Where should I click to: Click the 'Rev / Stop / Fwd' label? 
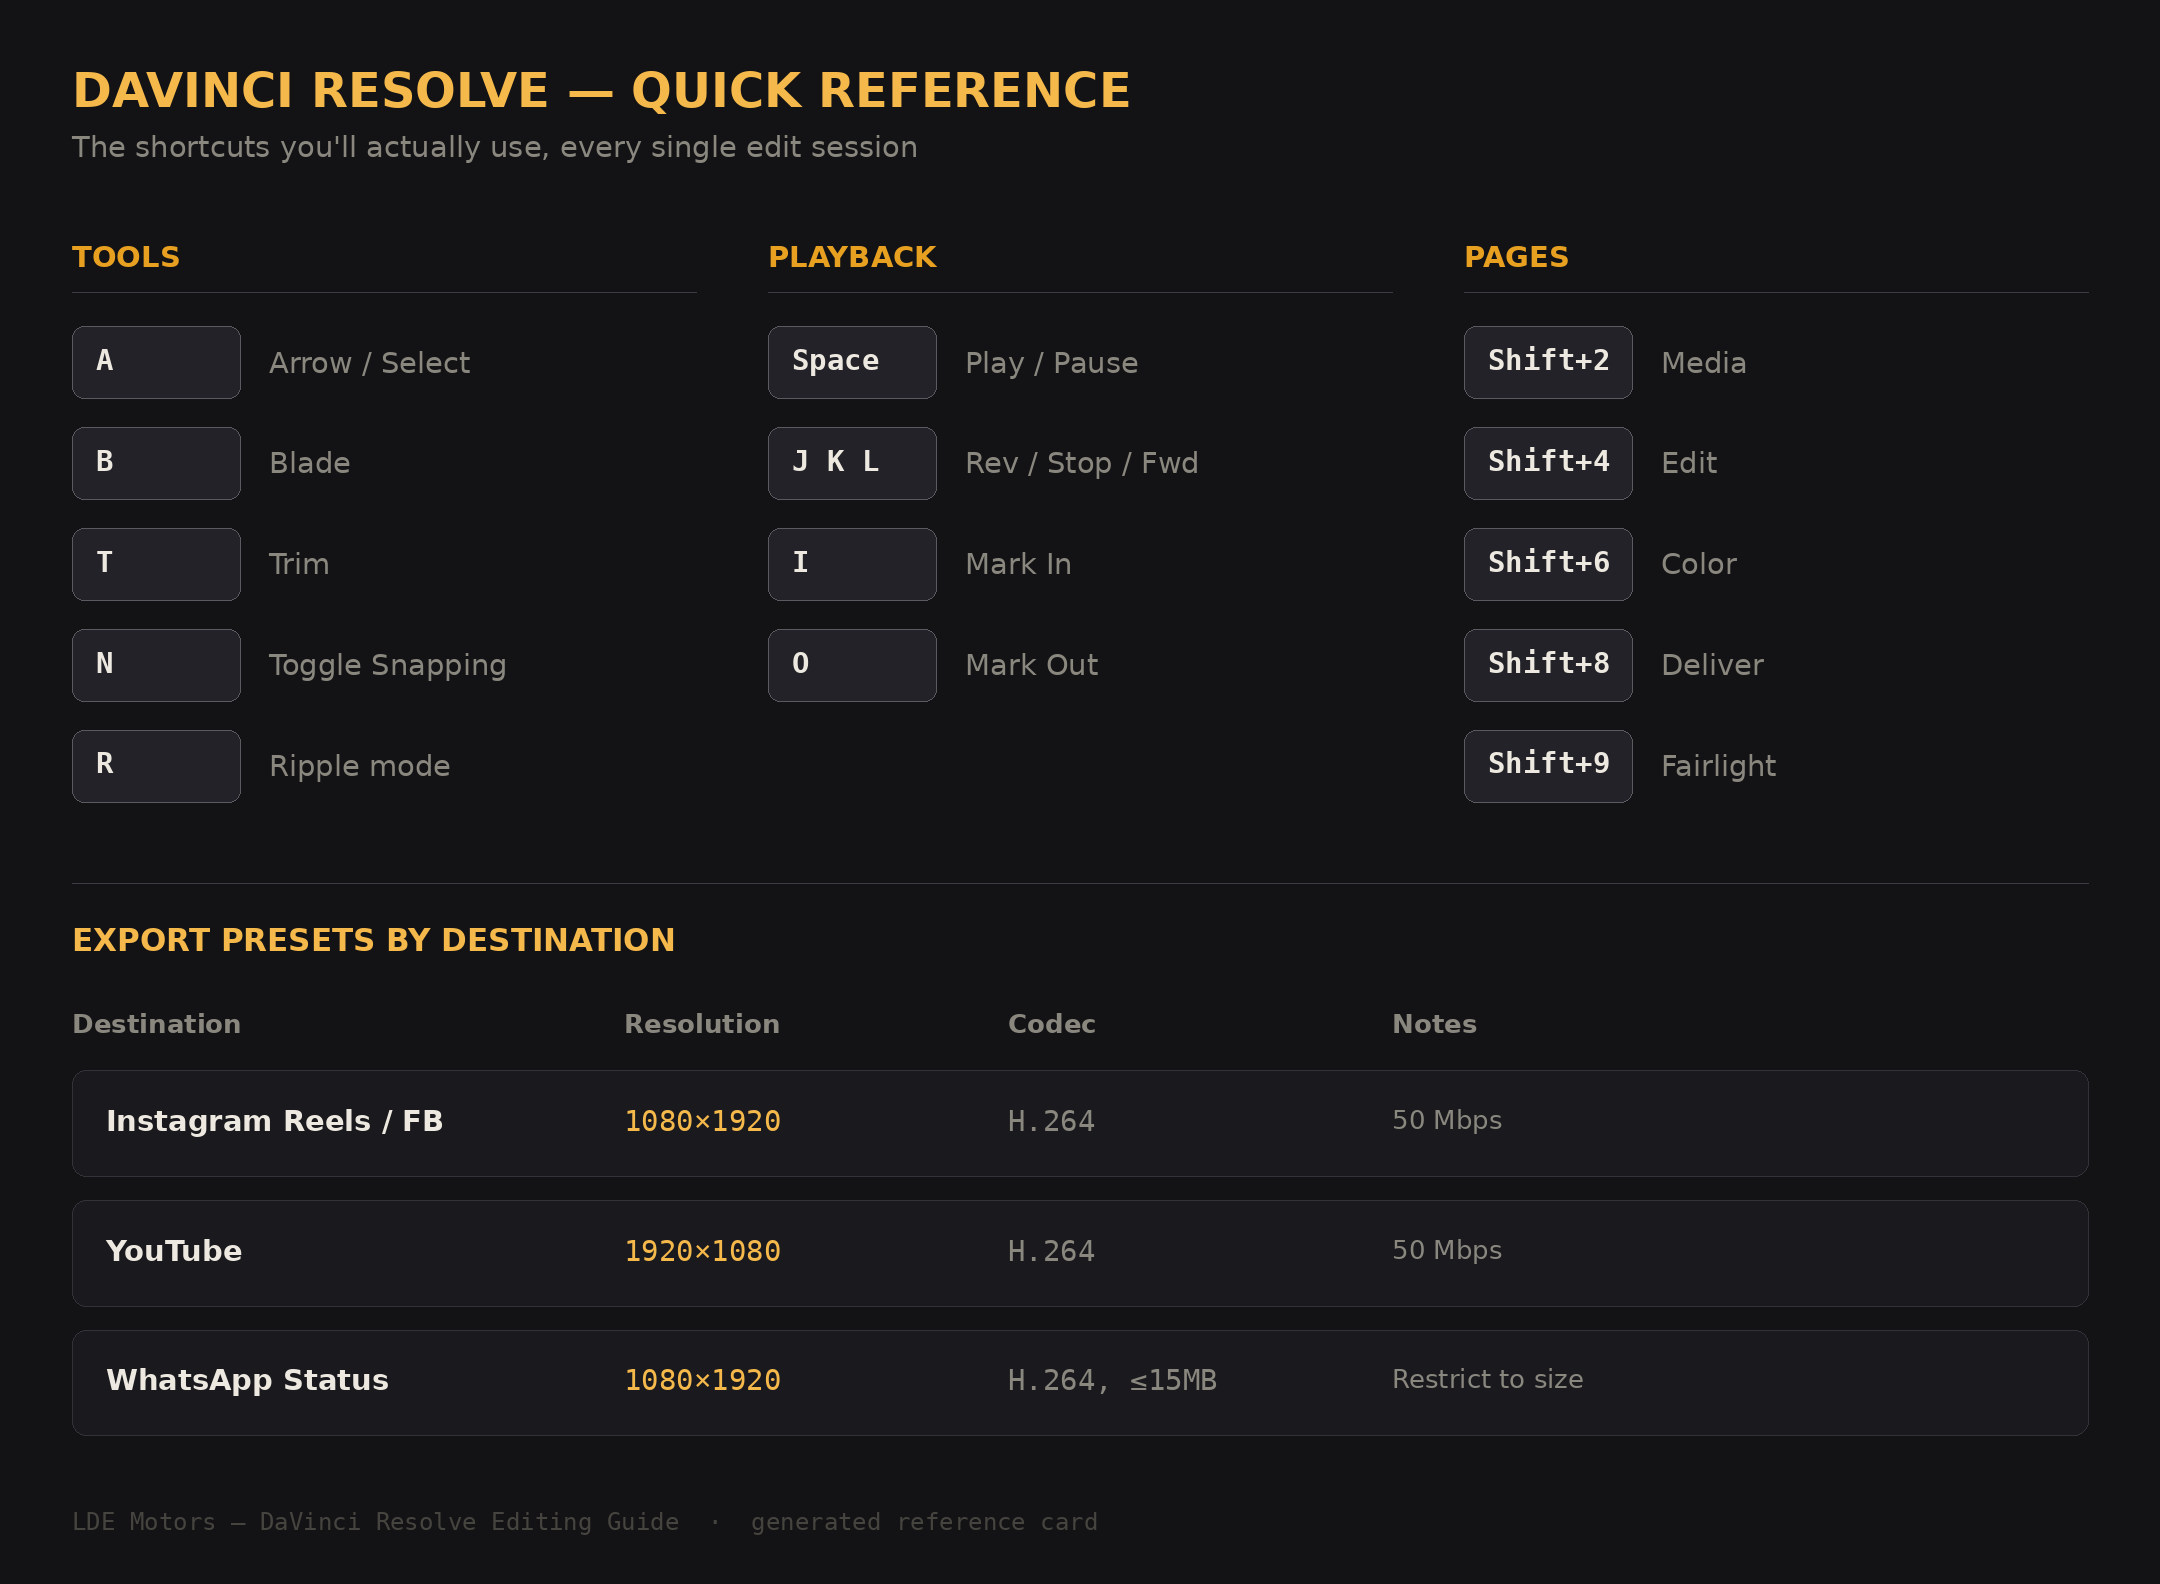click(x=1082, y=463)
